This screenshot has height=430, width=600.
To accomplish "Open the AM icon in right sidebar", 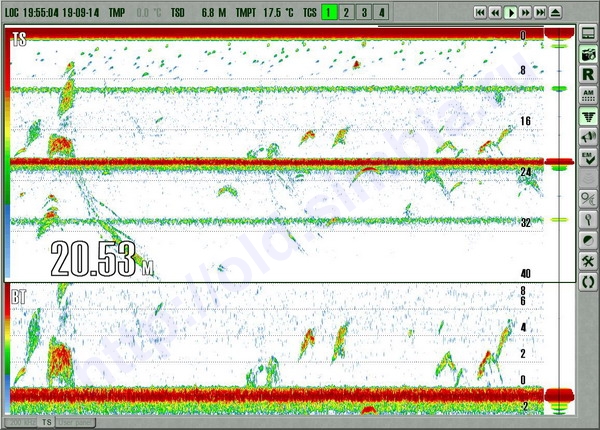I will pyautogui.click(x=589, y=96).
